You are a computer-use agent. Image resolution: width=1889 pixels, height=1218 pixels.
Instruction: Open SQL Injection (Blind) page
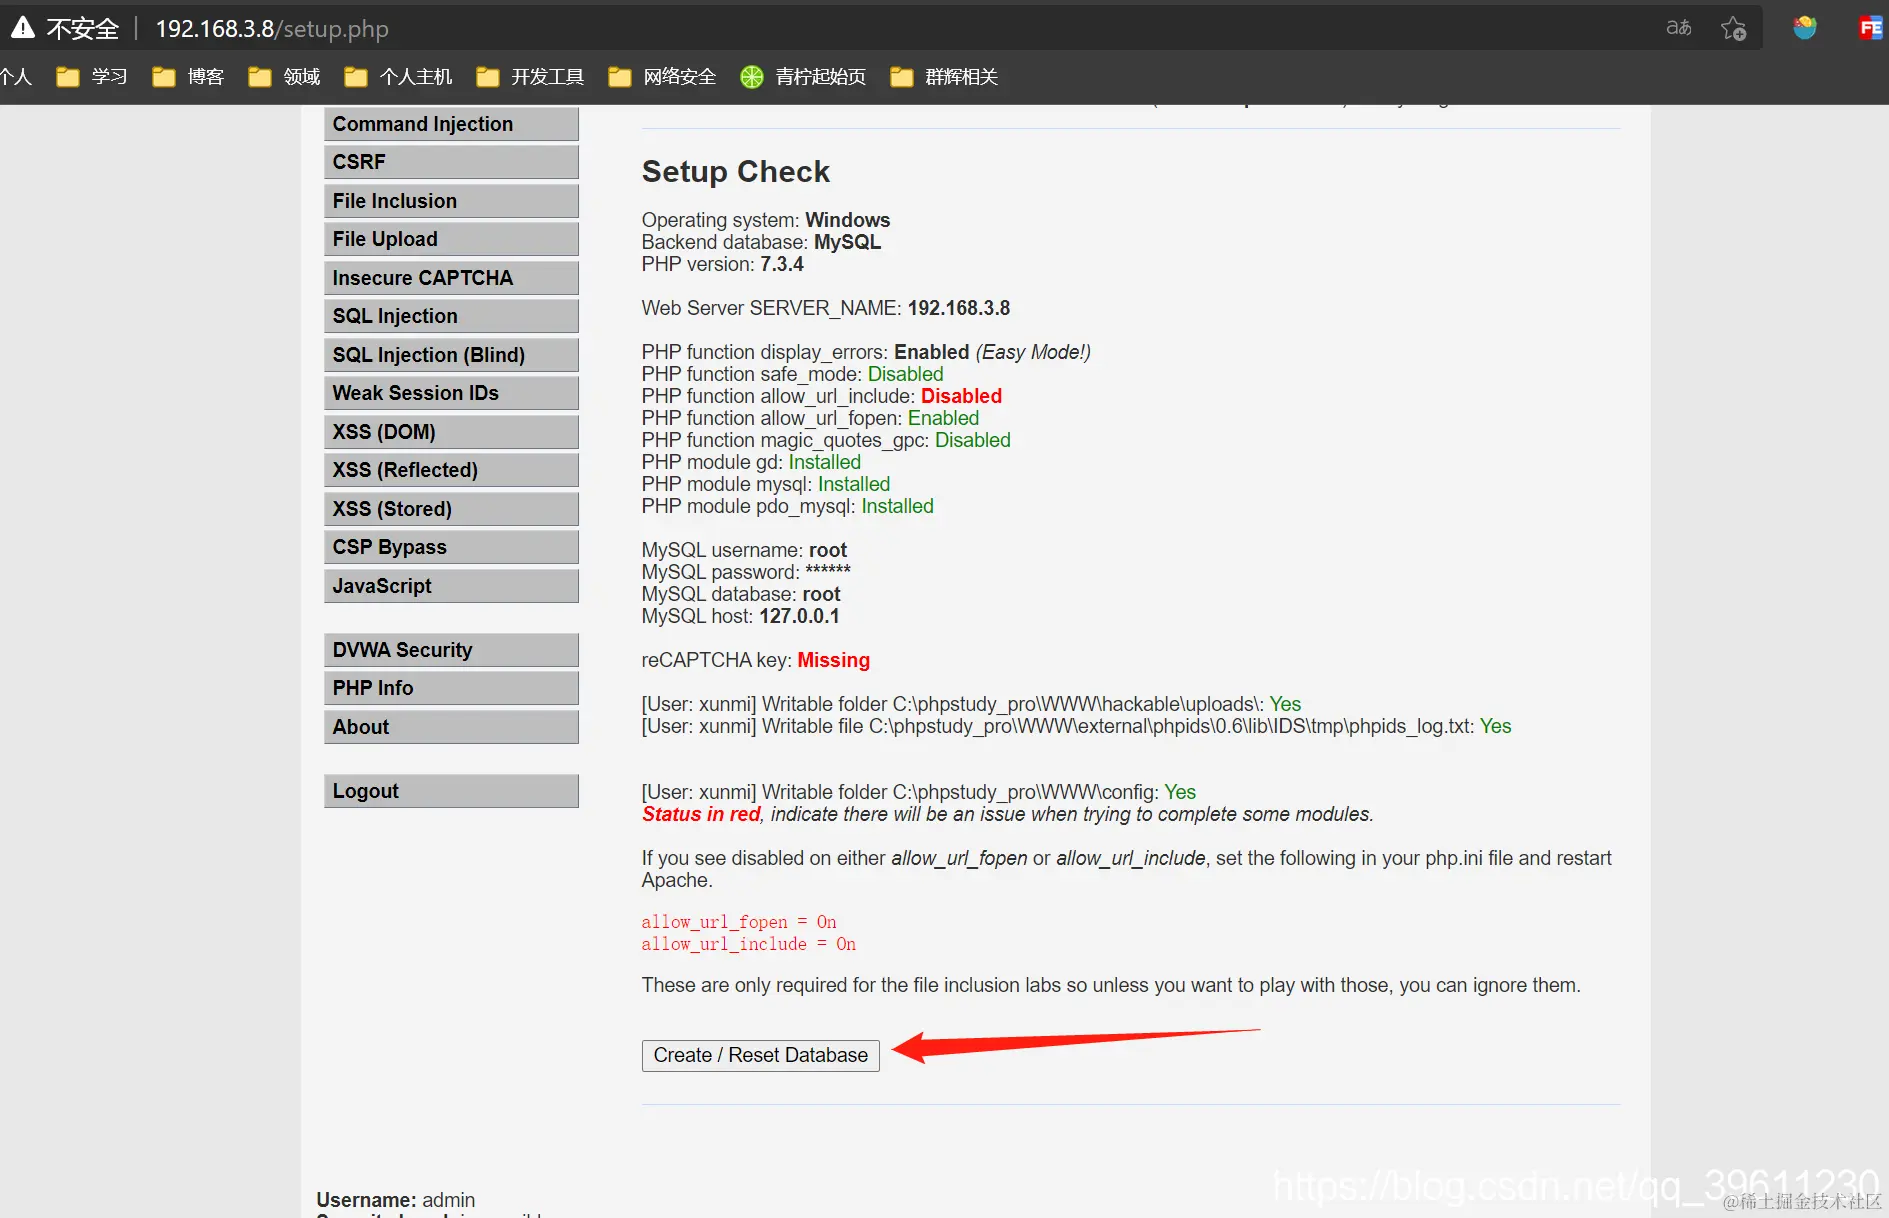451,355
